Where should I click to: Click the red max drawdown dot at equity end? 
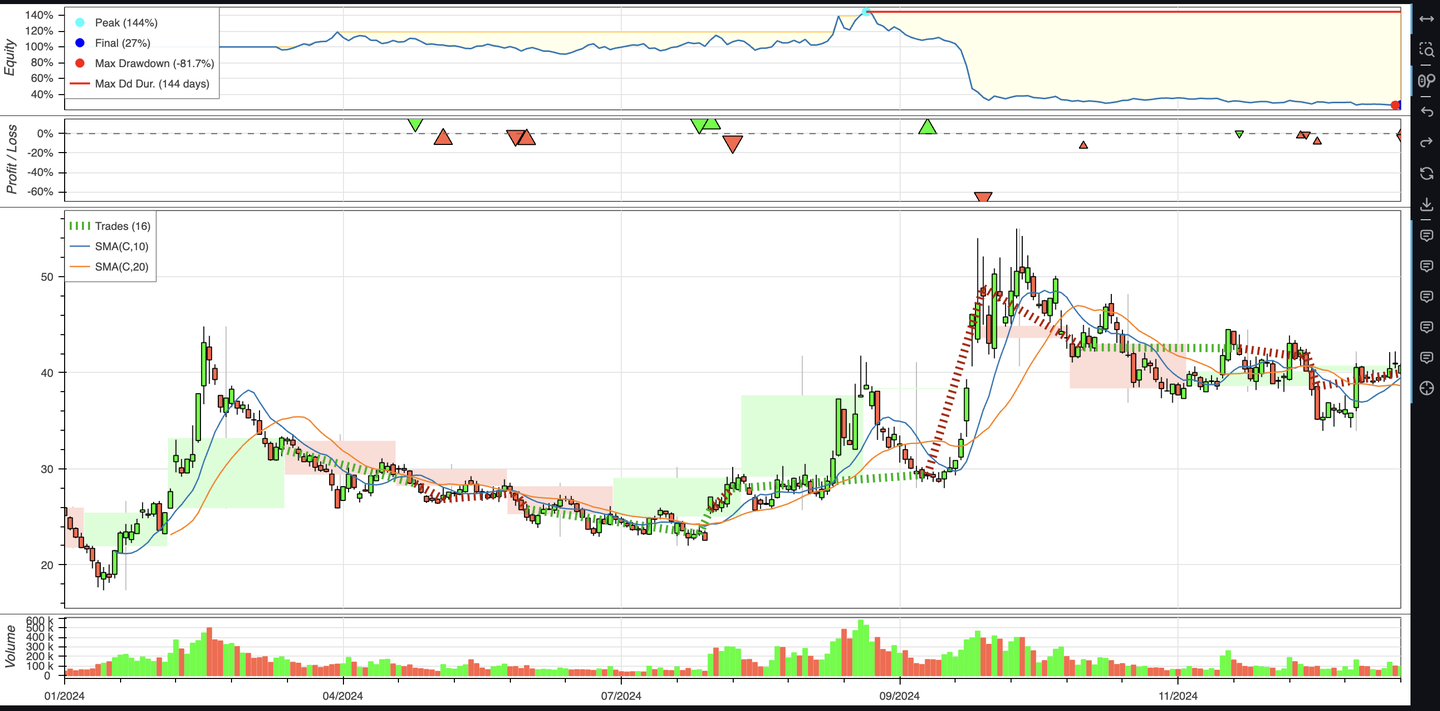pos(1396,105)
